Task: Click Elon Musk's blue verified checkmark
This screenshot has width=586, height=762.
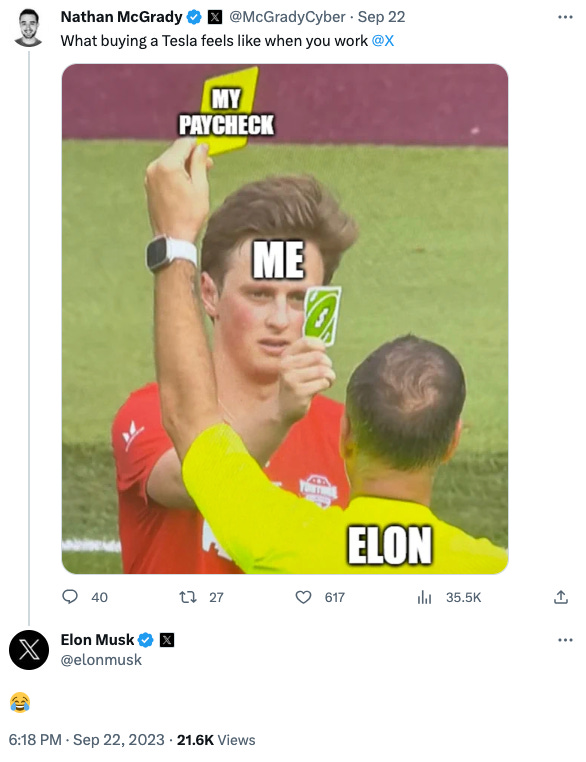Action: pos(146,640)
